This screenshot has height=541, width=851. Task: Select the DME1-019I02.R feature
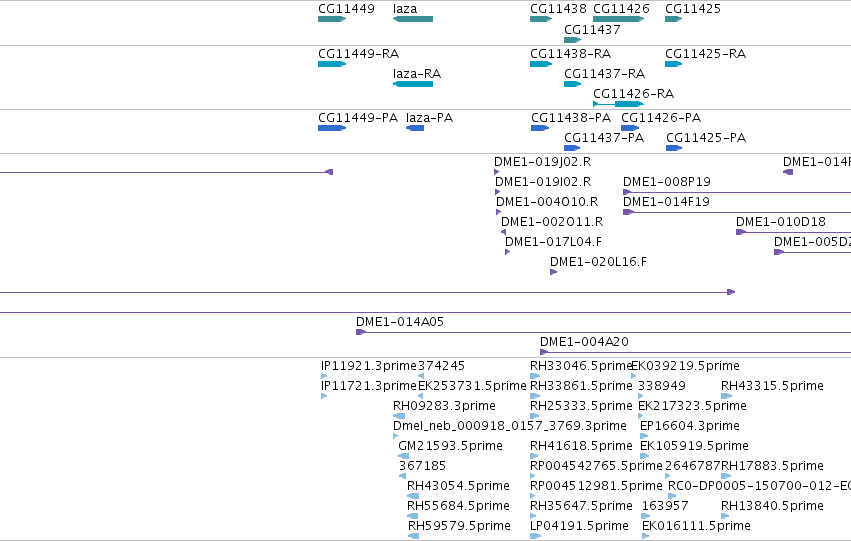pos(498,192)
